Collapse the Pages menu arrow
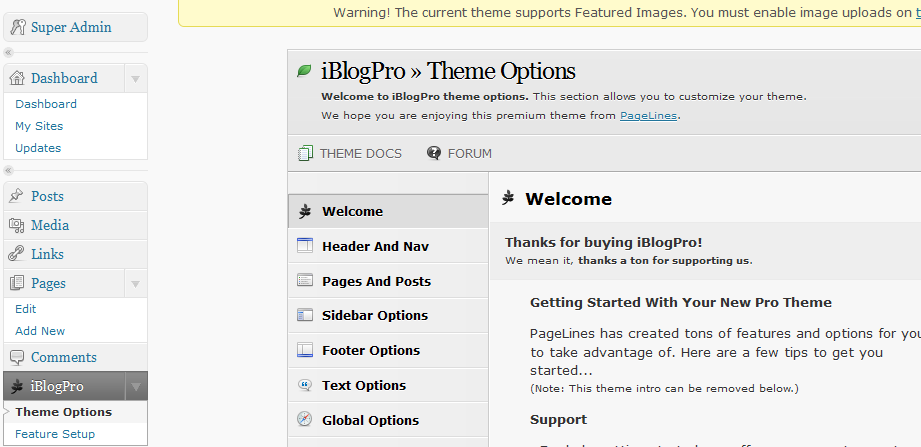 136,284
